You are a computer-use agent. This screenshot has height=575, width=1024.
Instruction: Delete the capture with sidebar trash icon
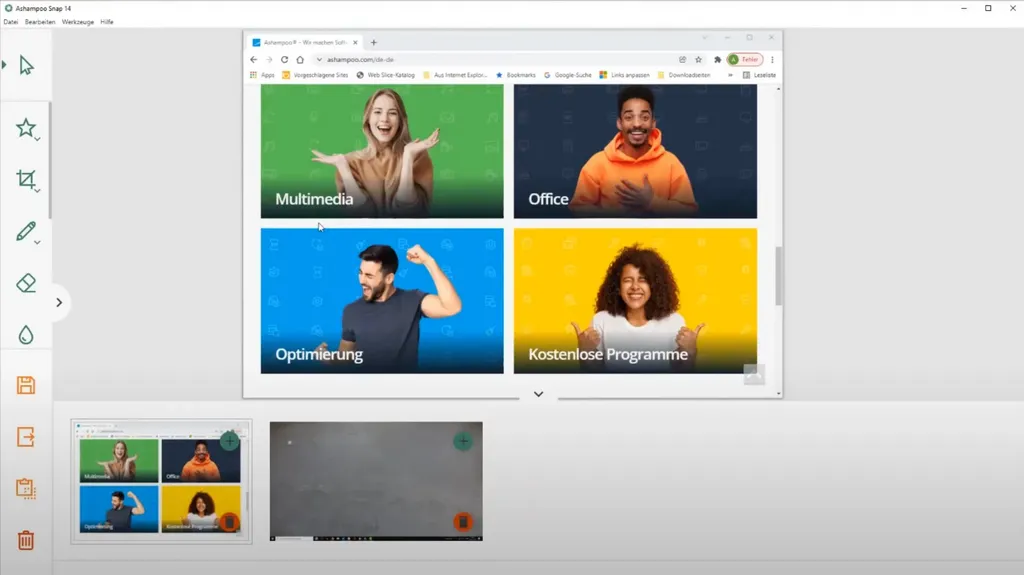26,540
